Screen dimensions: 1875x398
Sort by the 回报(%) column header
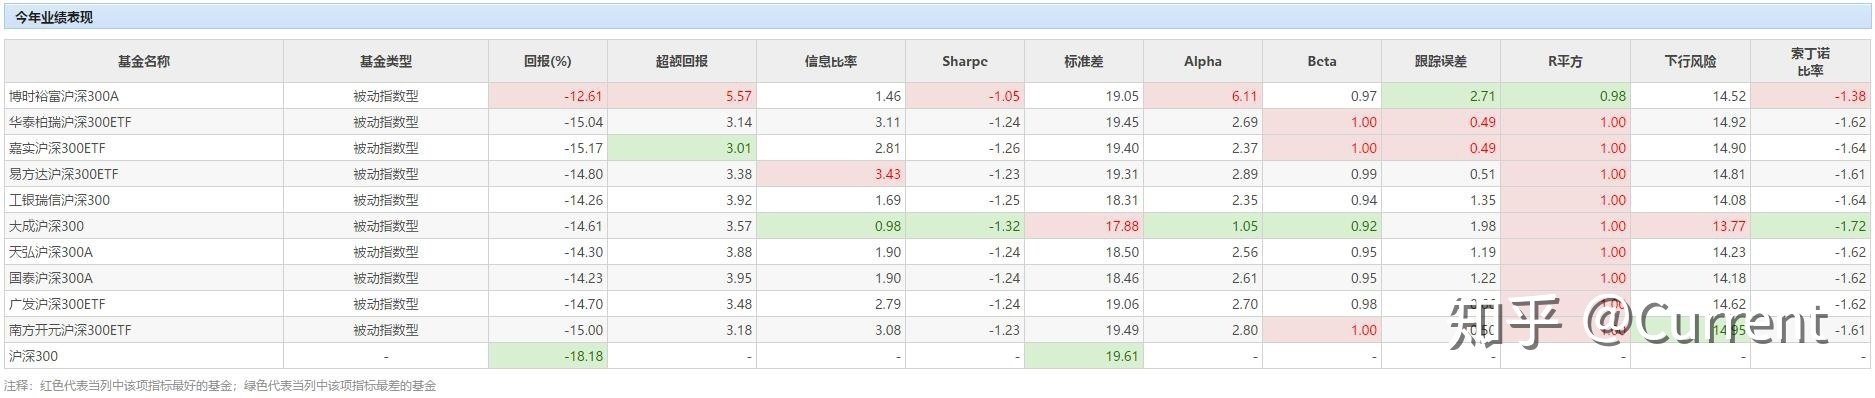pyautogui.click(x=548, y=61)
